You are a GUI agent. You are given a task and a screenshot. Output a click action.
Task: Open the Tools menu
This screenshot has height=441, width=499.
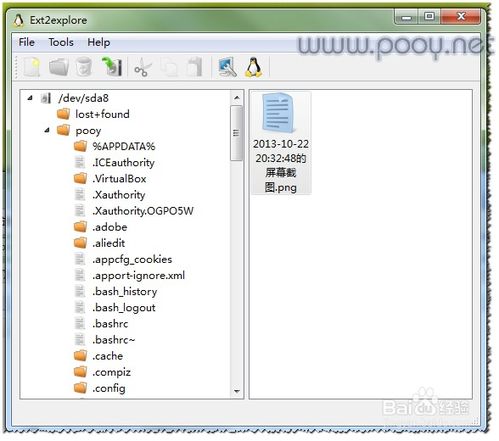click(61, 42)
